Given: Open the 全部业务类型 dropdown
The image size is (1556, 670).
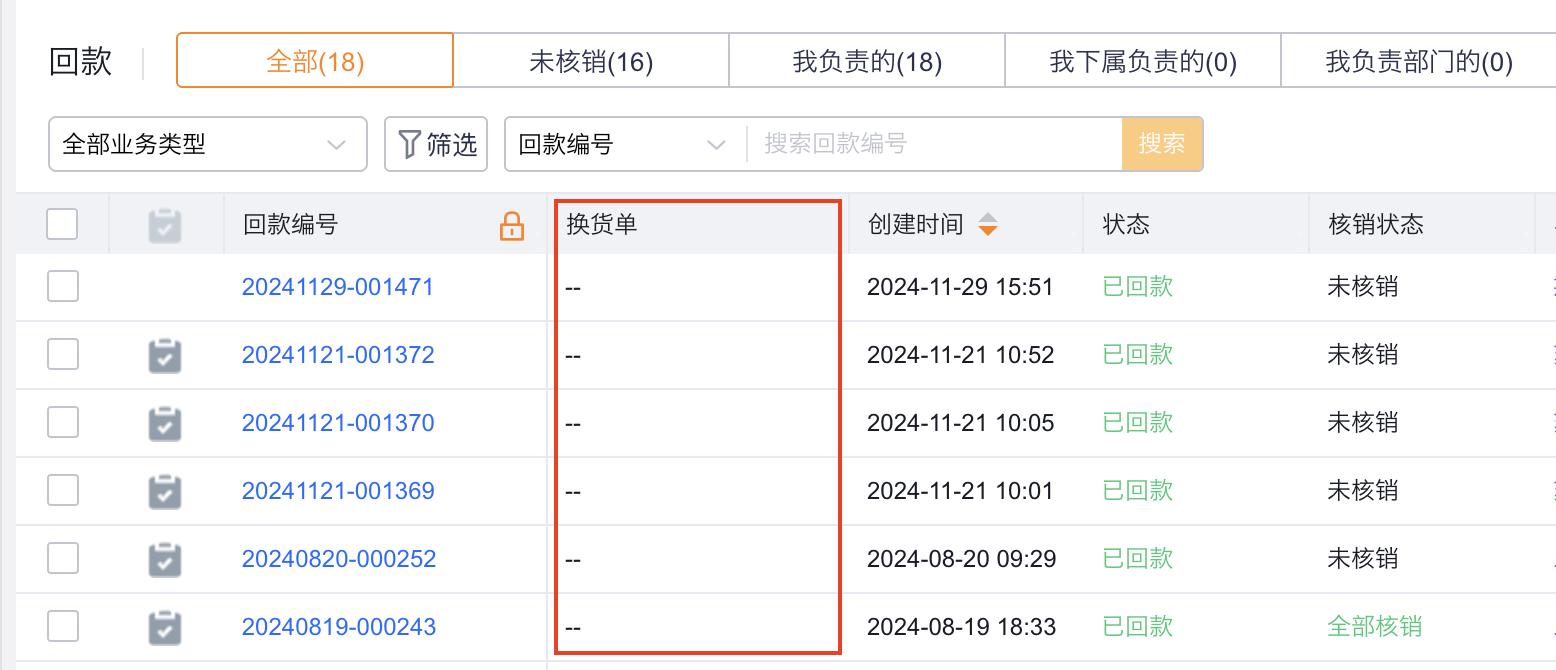Looking at the screenshot, I should pos(208,144).
